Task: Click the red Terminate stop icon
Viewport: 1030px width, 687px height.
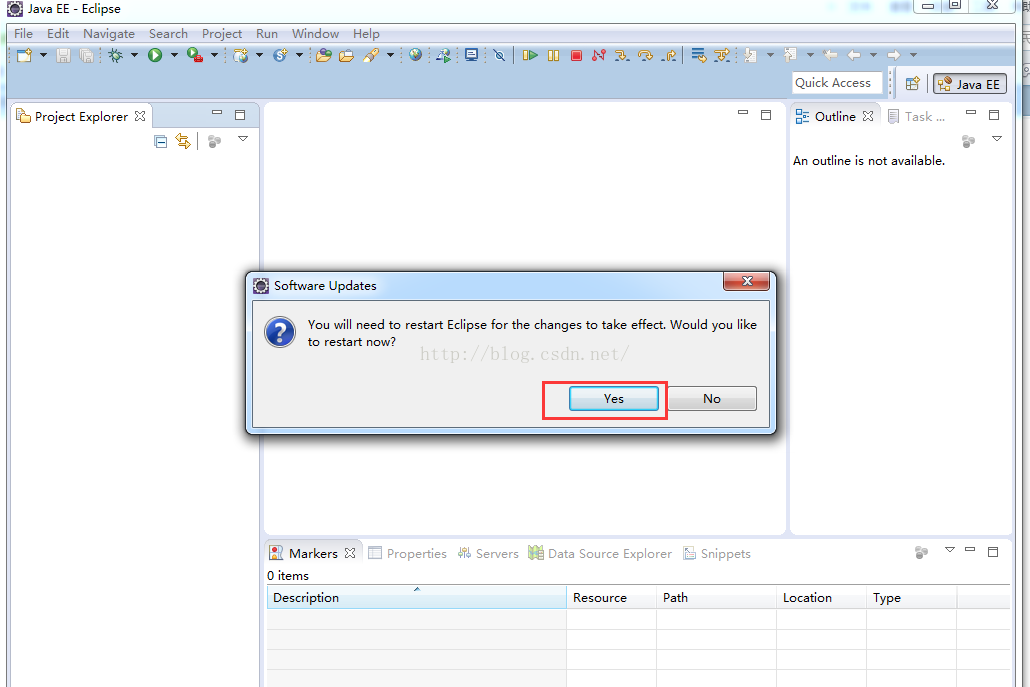Action: click(x=576, y=55)
